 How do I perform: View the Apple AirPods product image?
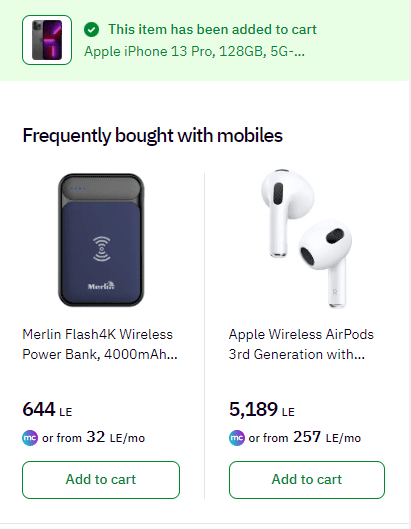tap(306, 239)
